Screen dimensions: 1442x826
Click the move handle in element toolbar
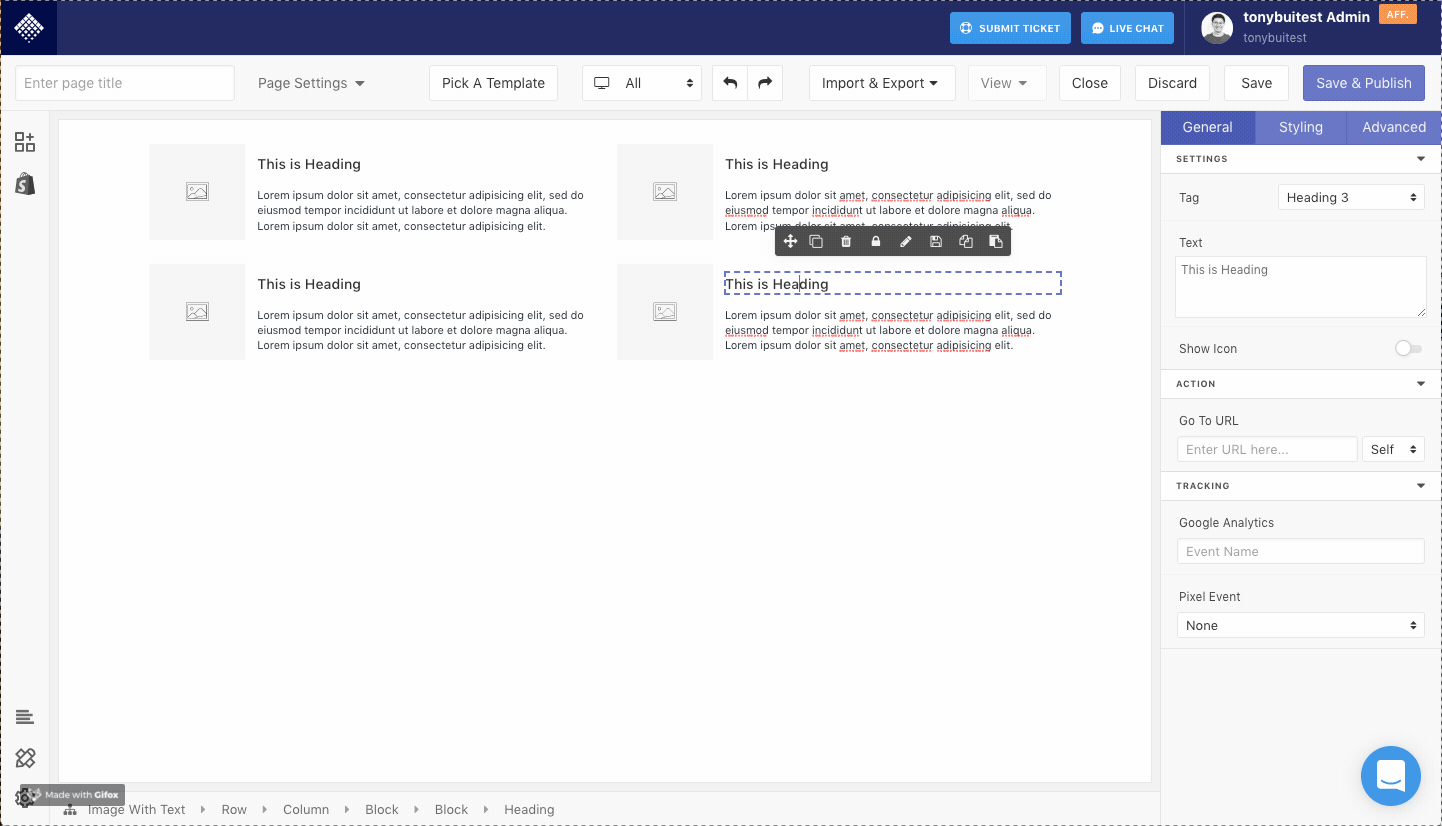[790, 242]
